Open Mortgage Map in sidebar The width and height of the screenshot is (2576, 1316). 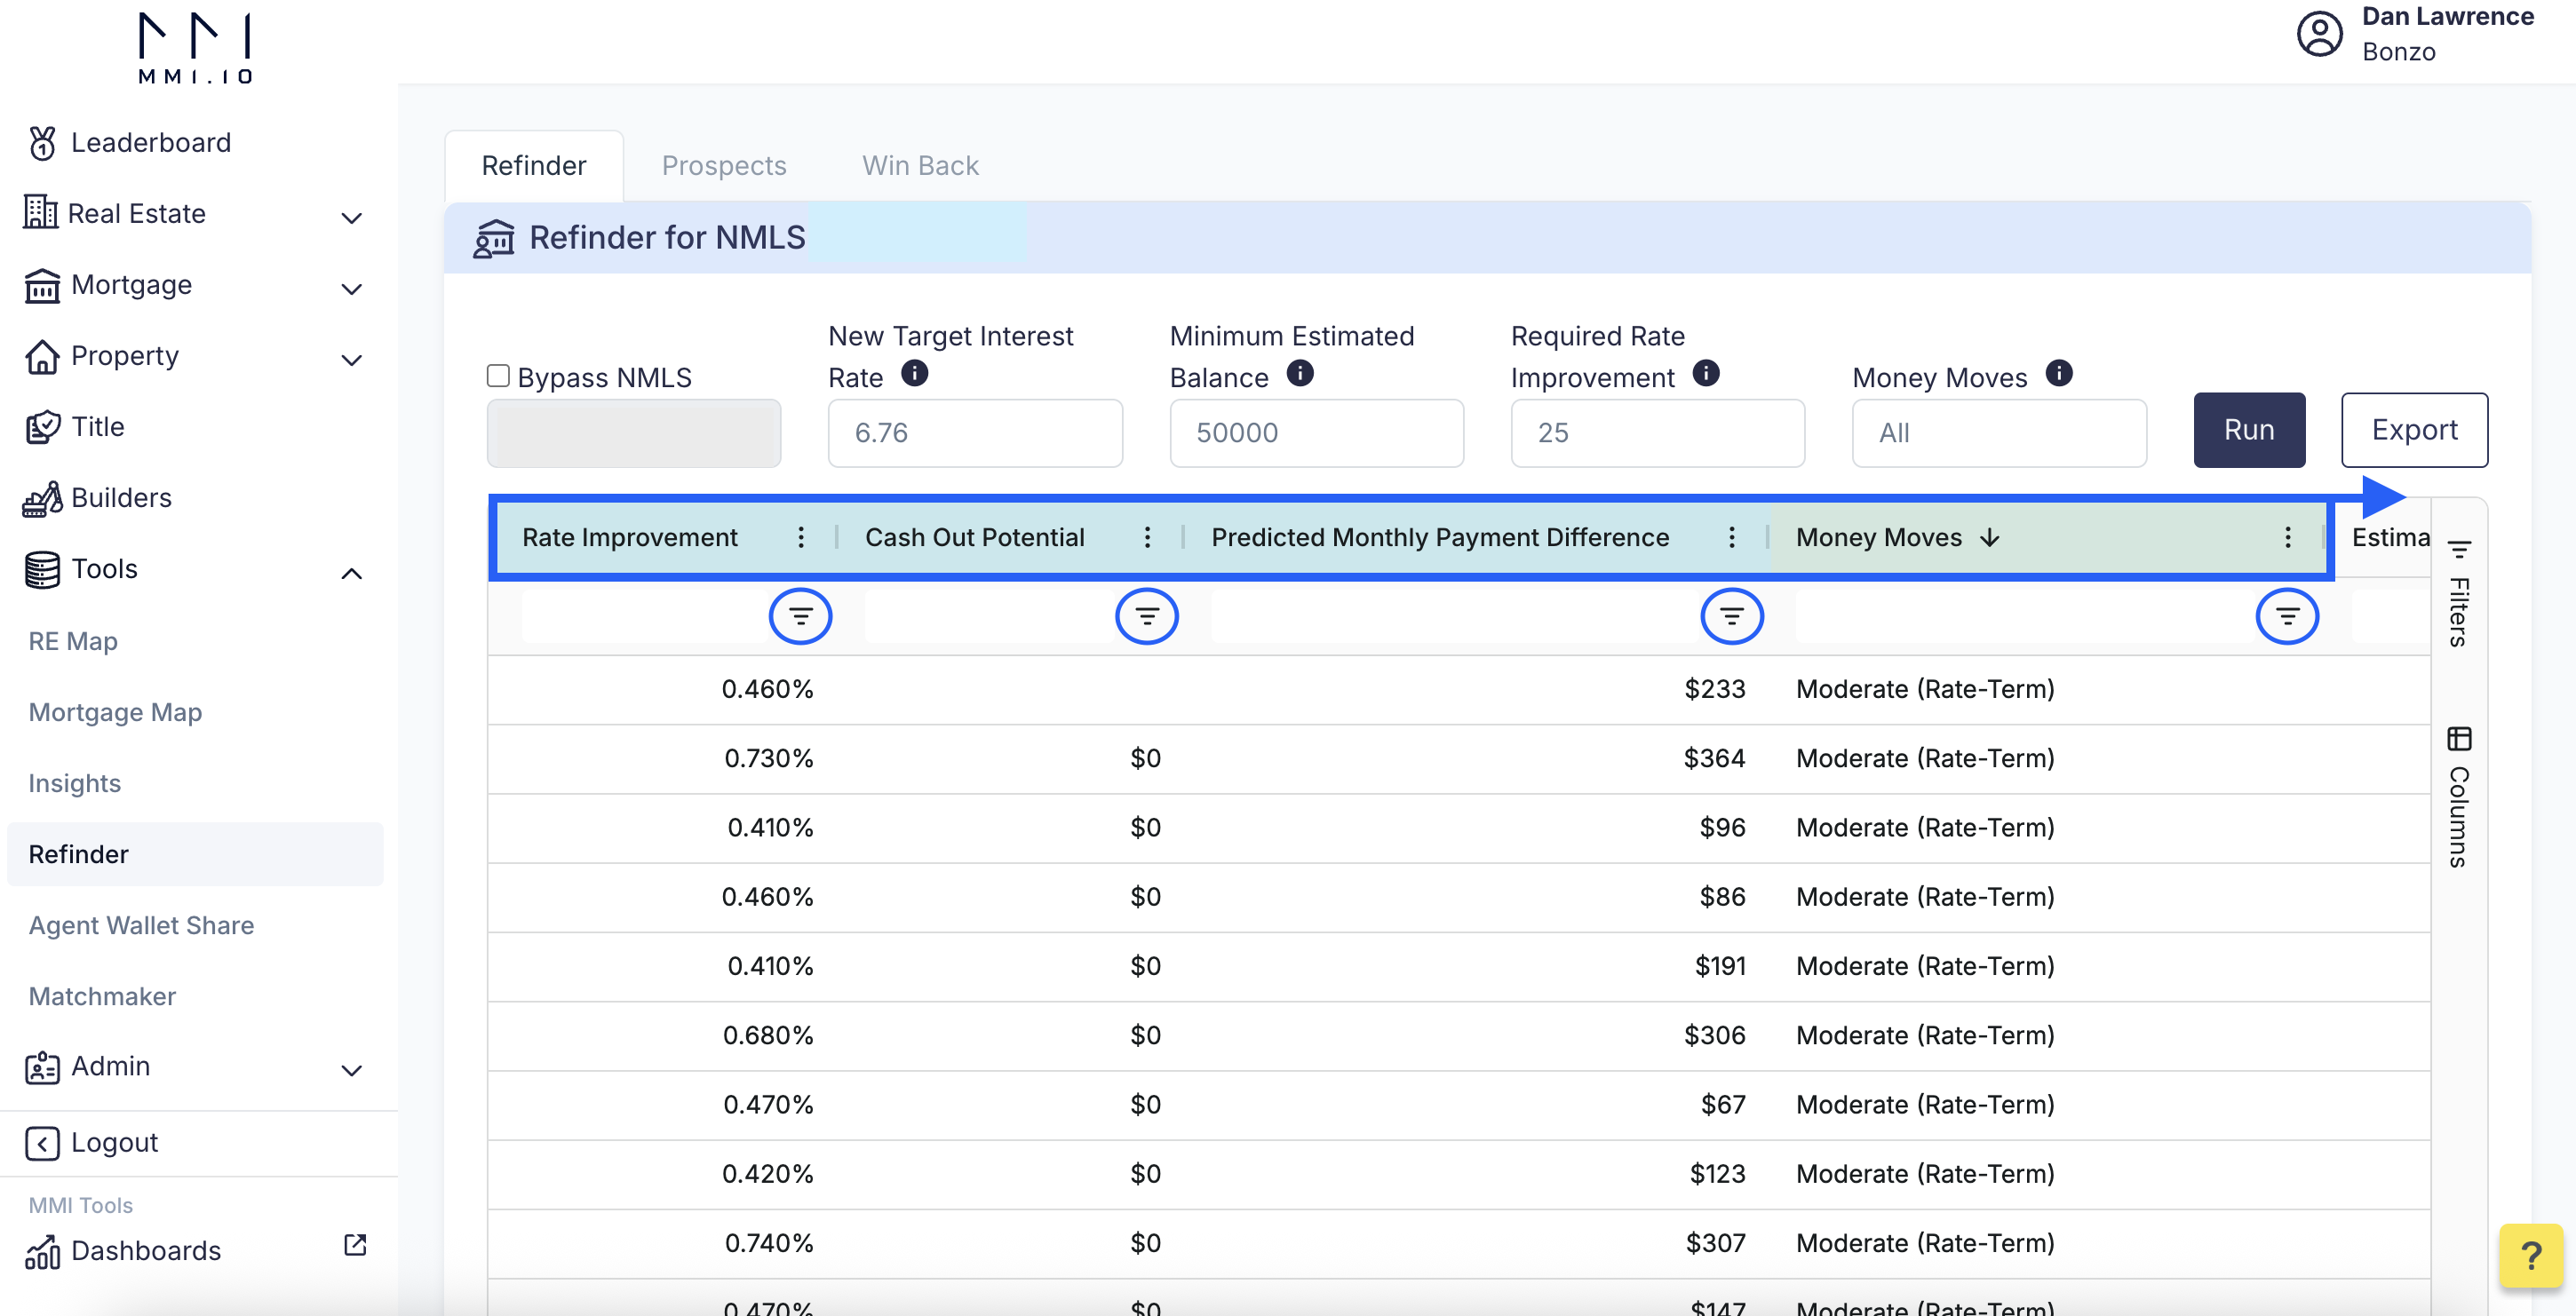pos(115,712)
